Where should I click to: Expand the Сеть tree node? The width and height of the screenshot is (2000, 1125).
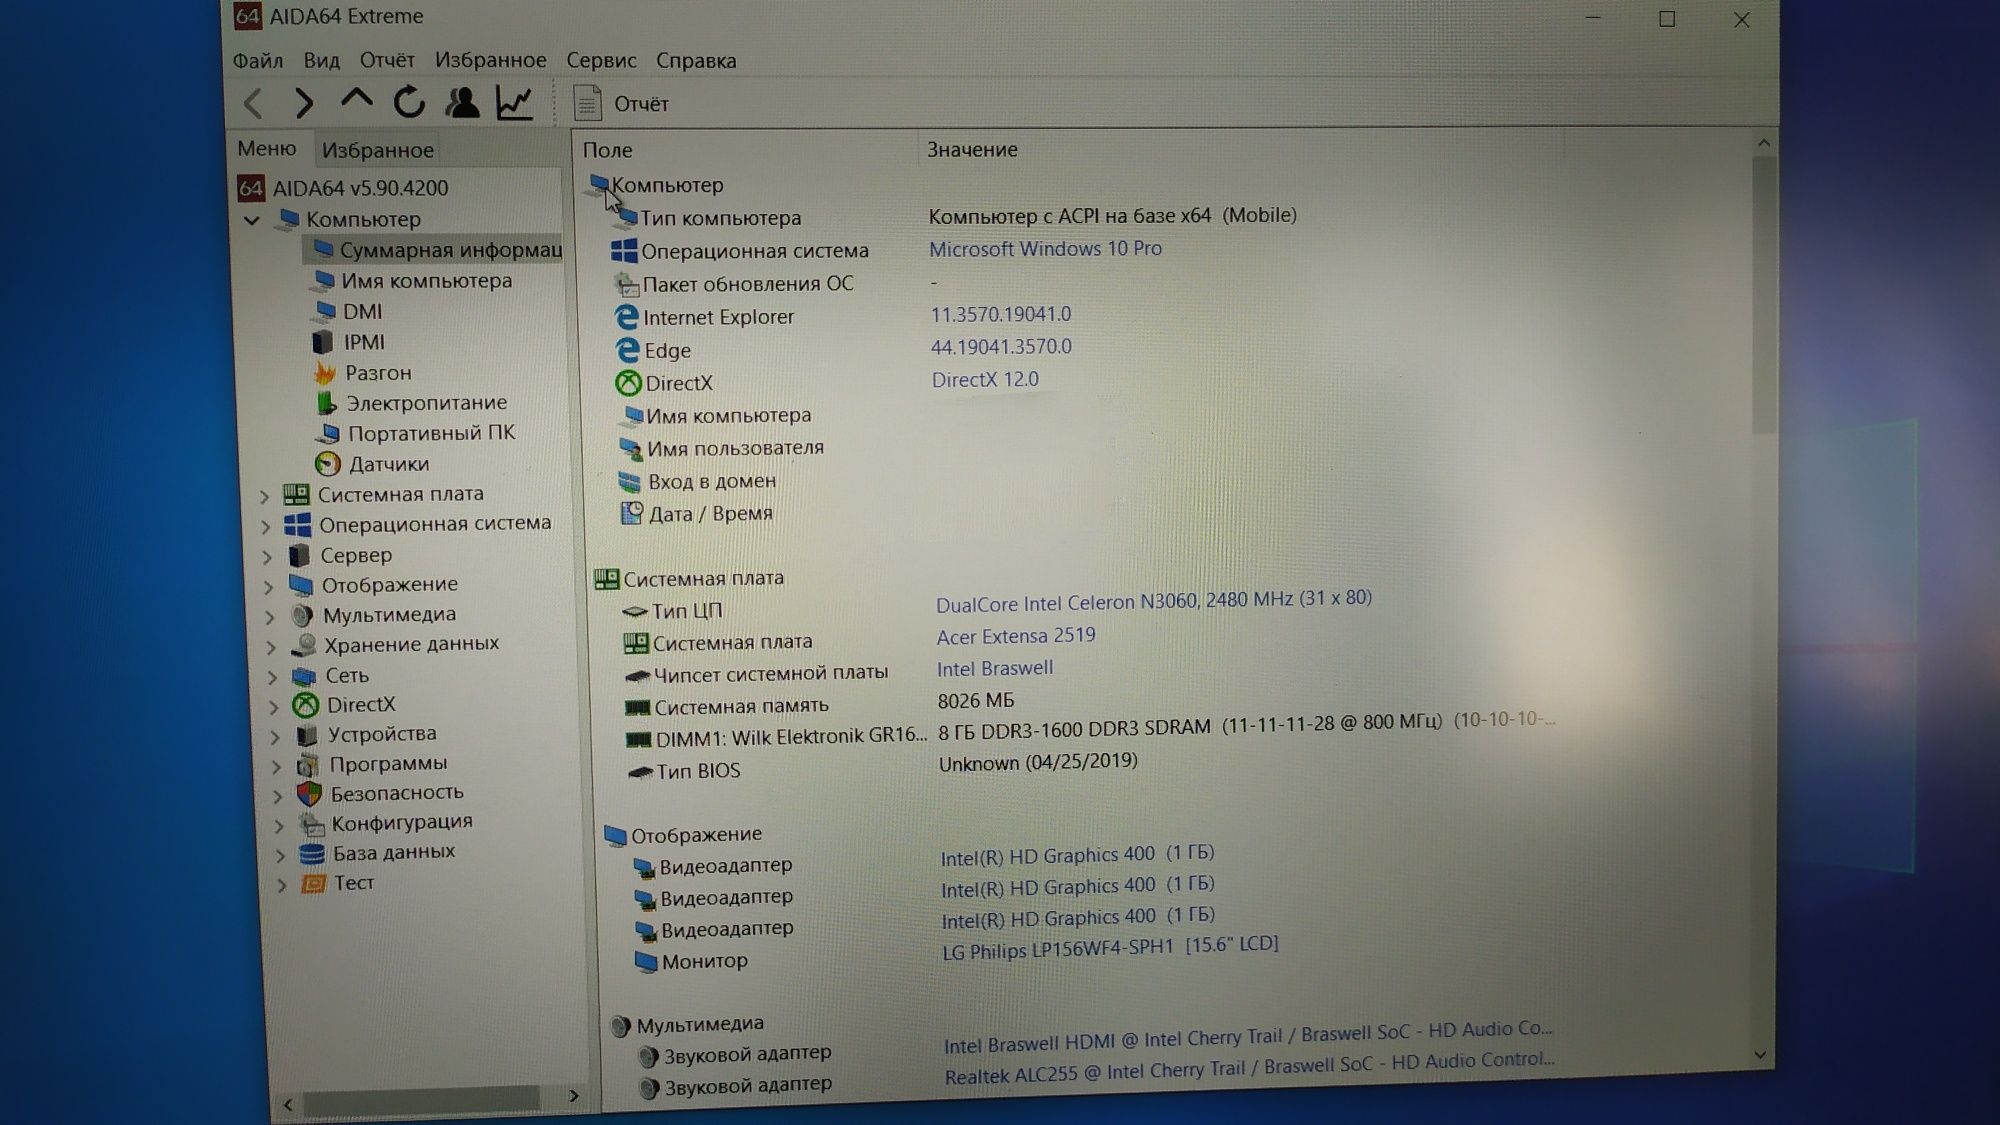(272, 677)
